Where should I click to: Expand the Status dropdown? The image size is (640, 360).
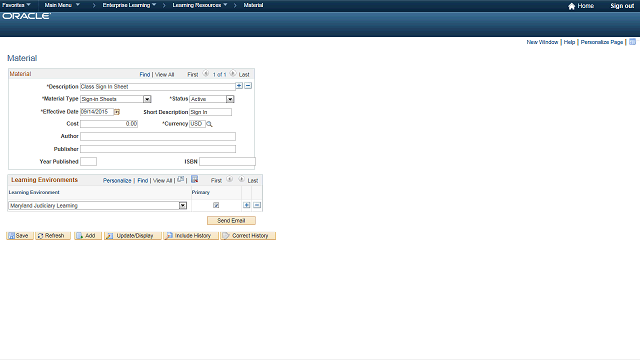[230, 99]
